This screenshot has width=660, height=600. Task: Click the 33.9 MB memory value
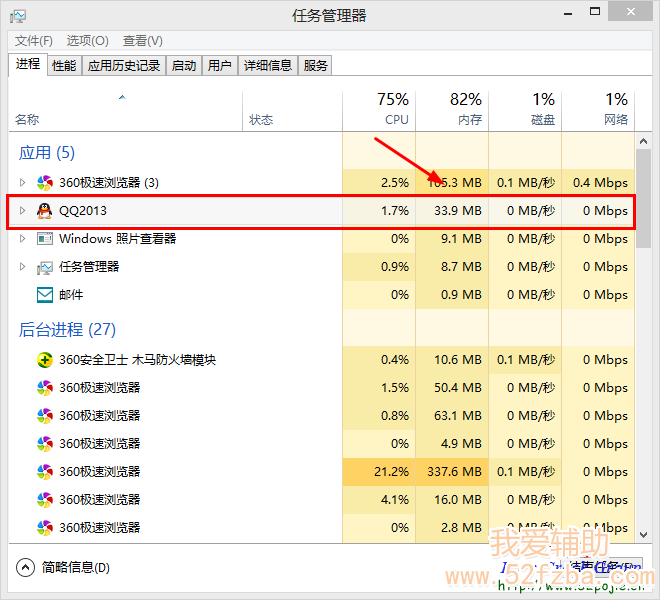458,211
